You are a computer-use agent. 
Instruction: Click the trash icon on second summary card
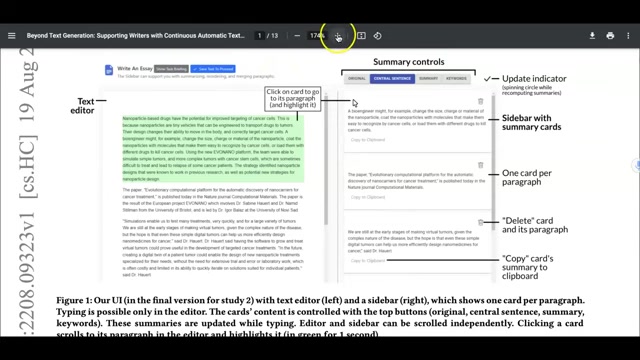[480, 165]
